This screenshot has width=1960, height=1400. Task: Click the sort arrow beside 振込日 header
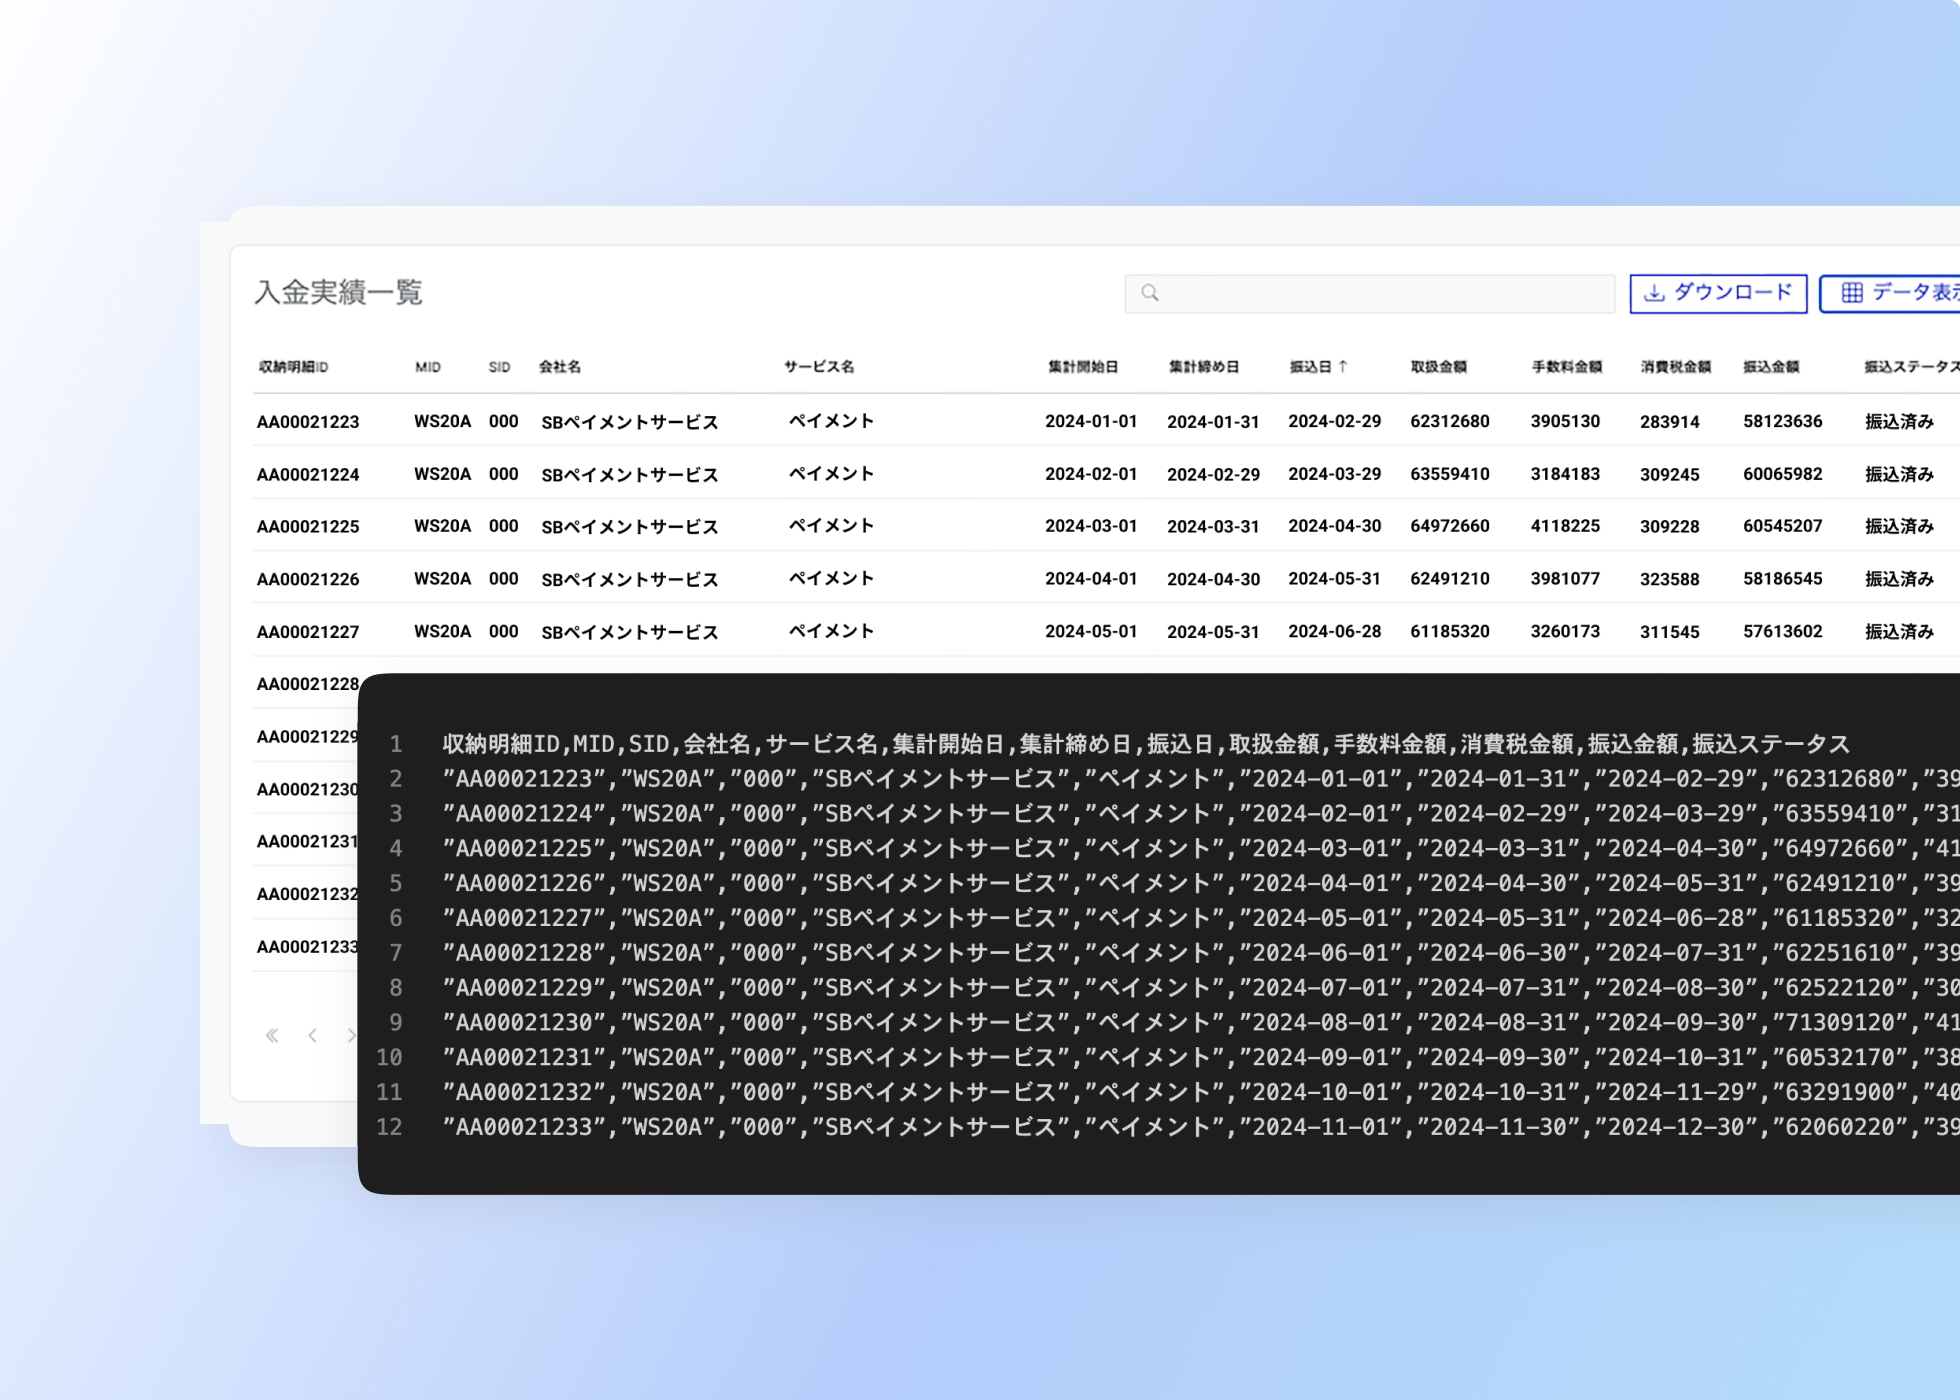click(1343, 367)
